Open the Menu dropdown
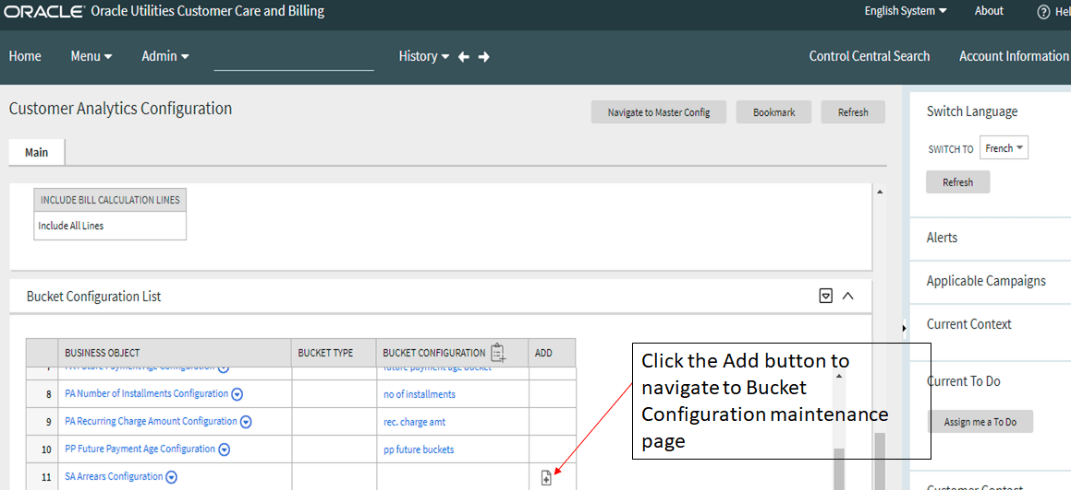This screenshot has width=1071, height=490. pos(92,57)
